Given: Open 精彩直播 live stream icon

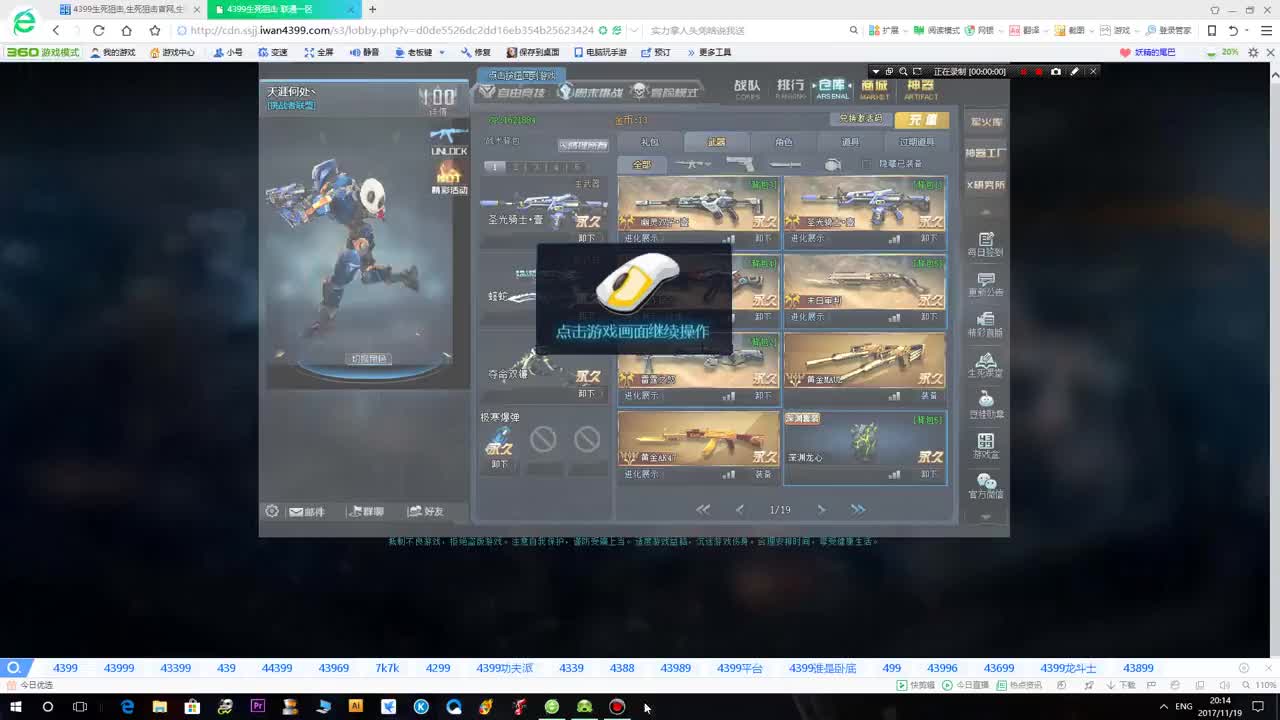Looking at the screenshot, I should point(986,325).
